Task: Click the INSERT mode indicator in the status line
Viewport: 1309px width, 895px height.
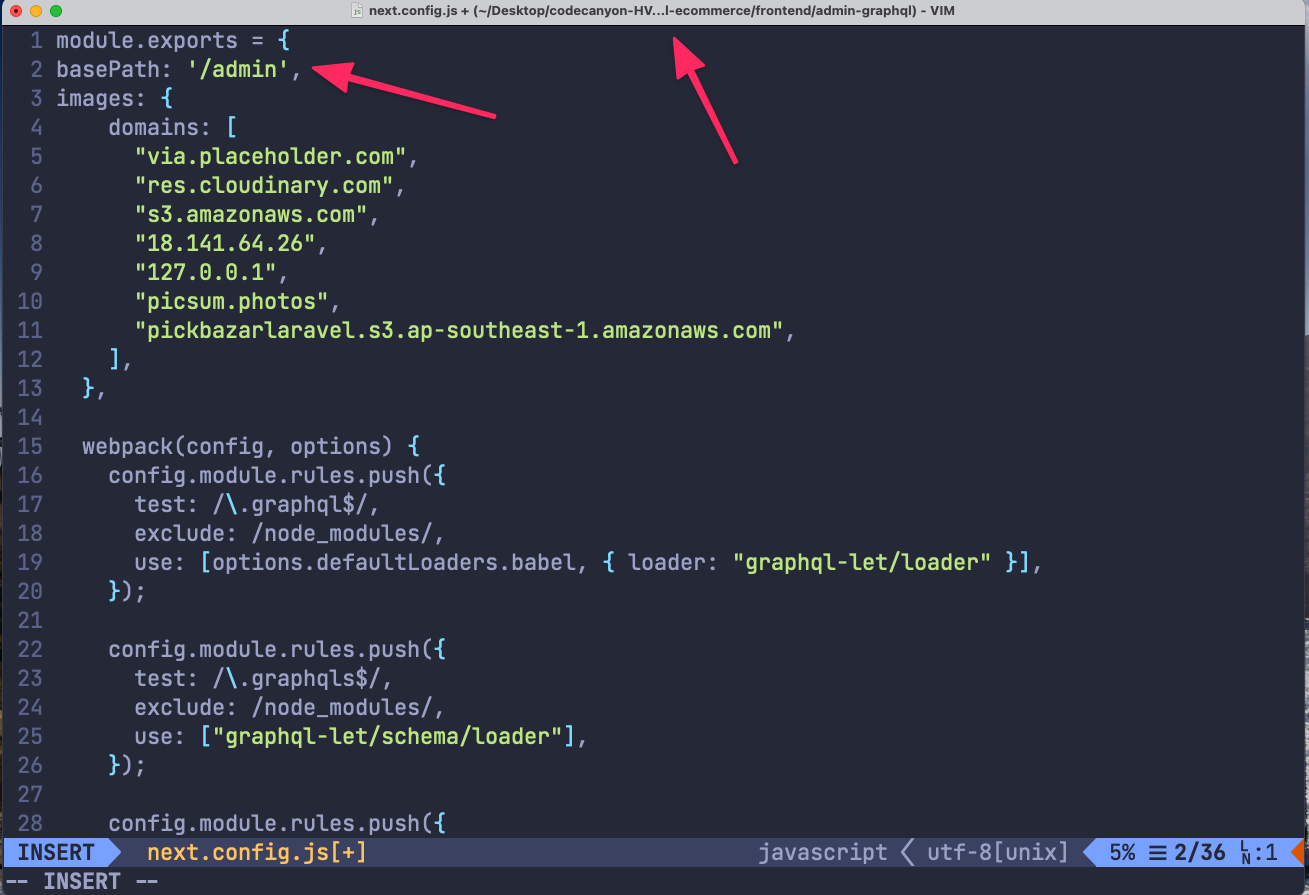Action: point(56,853)
